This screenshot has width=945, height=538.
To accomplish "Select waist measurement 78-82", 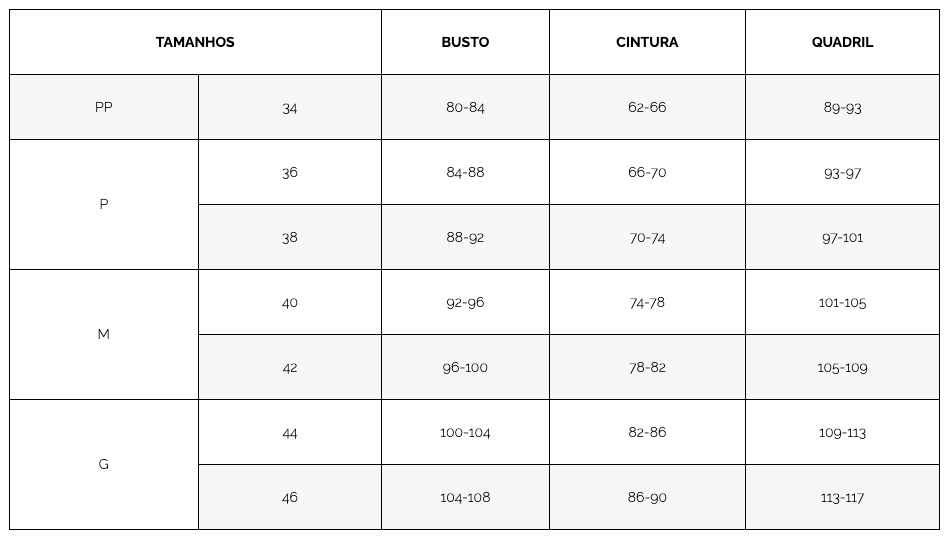I will (x=647, y=367).
